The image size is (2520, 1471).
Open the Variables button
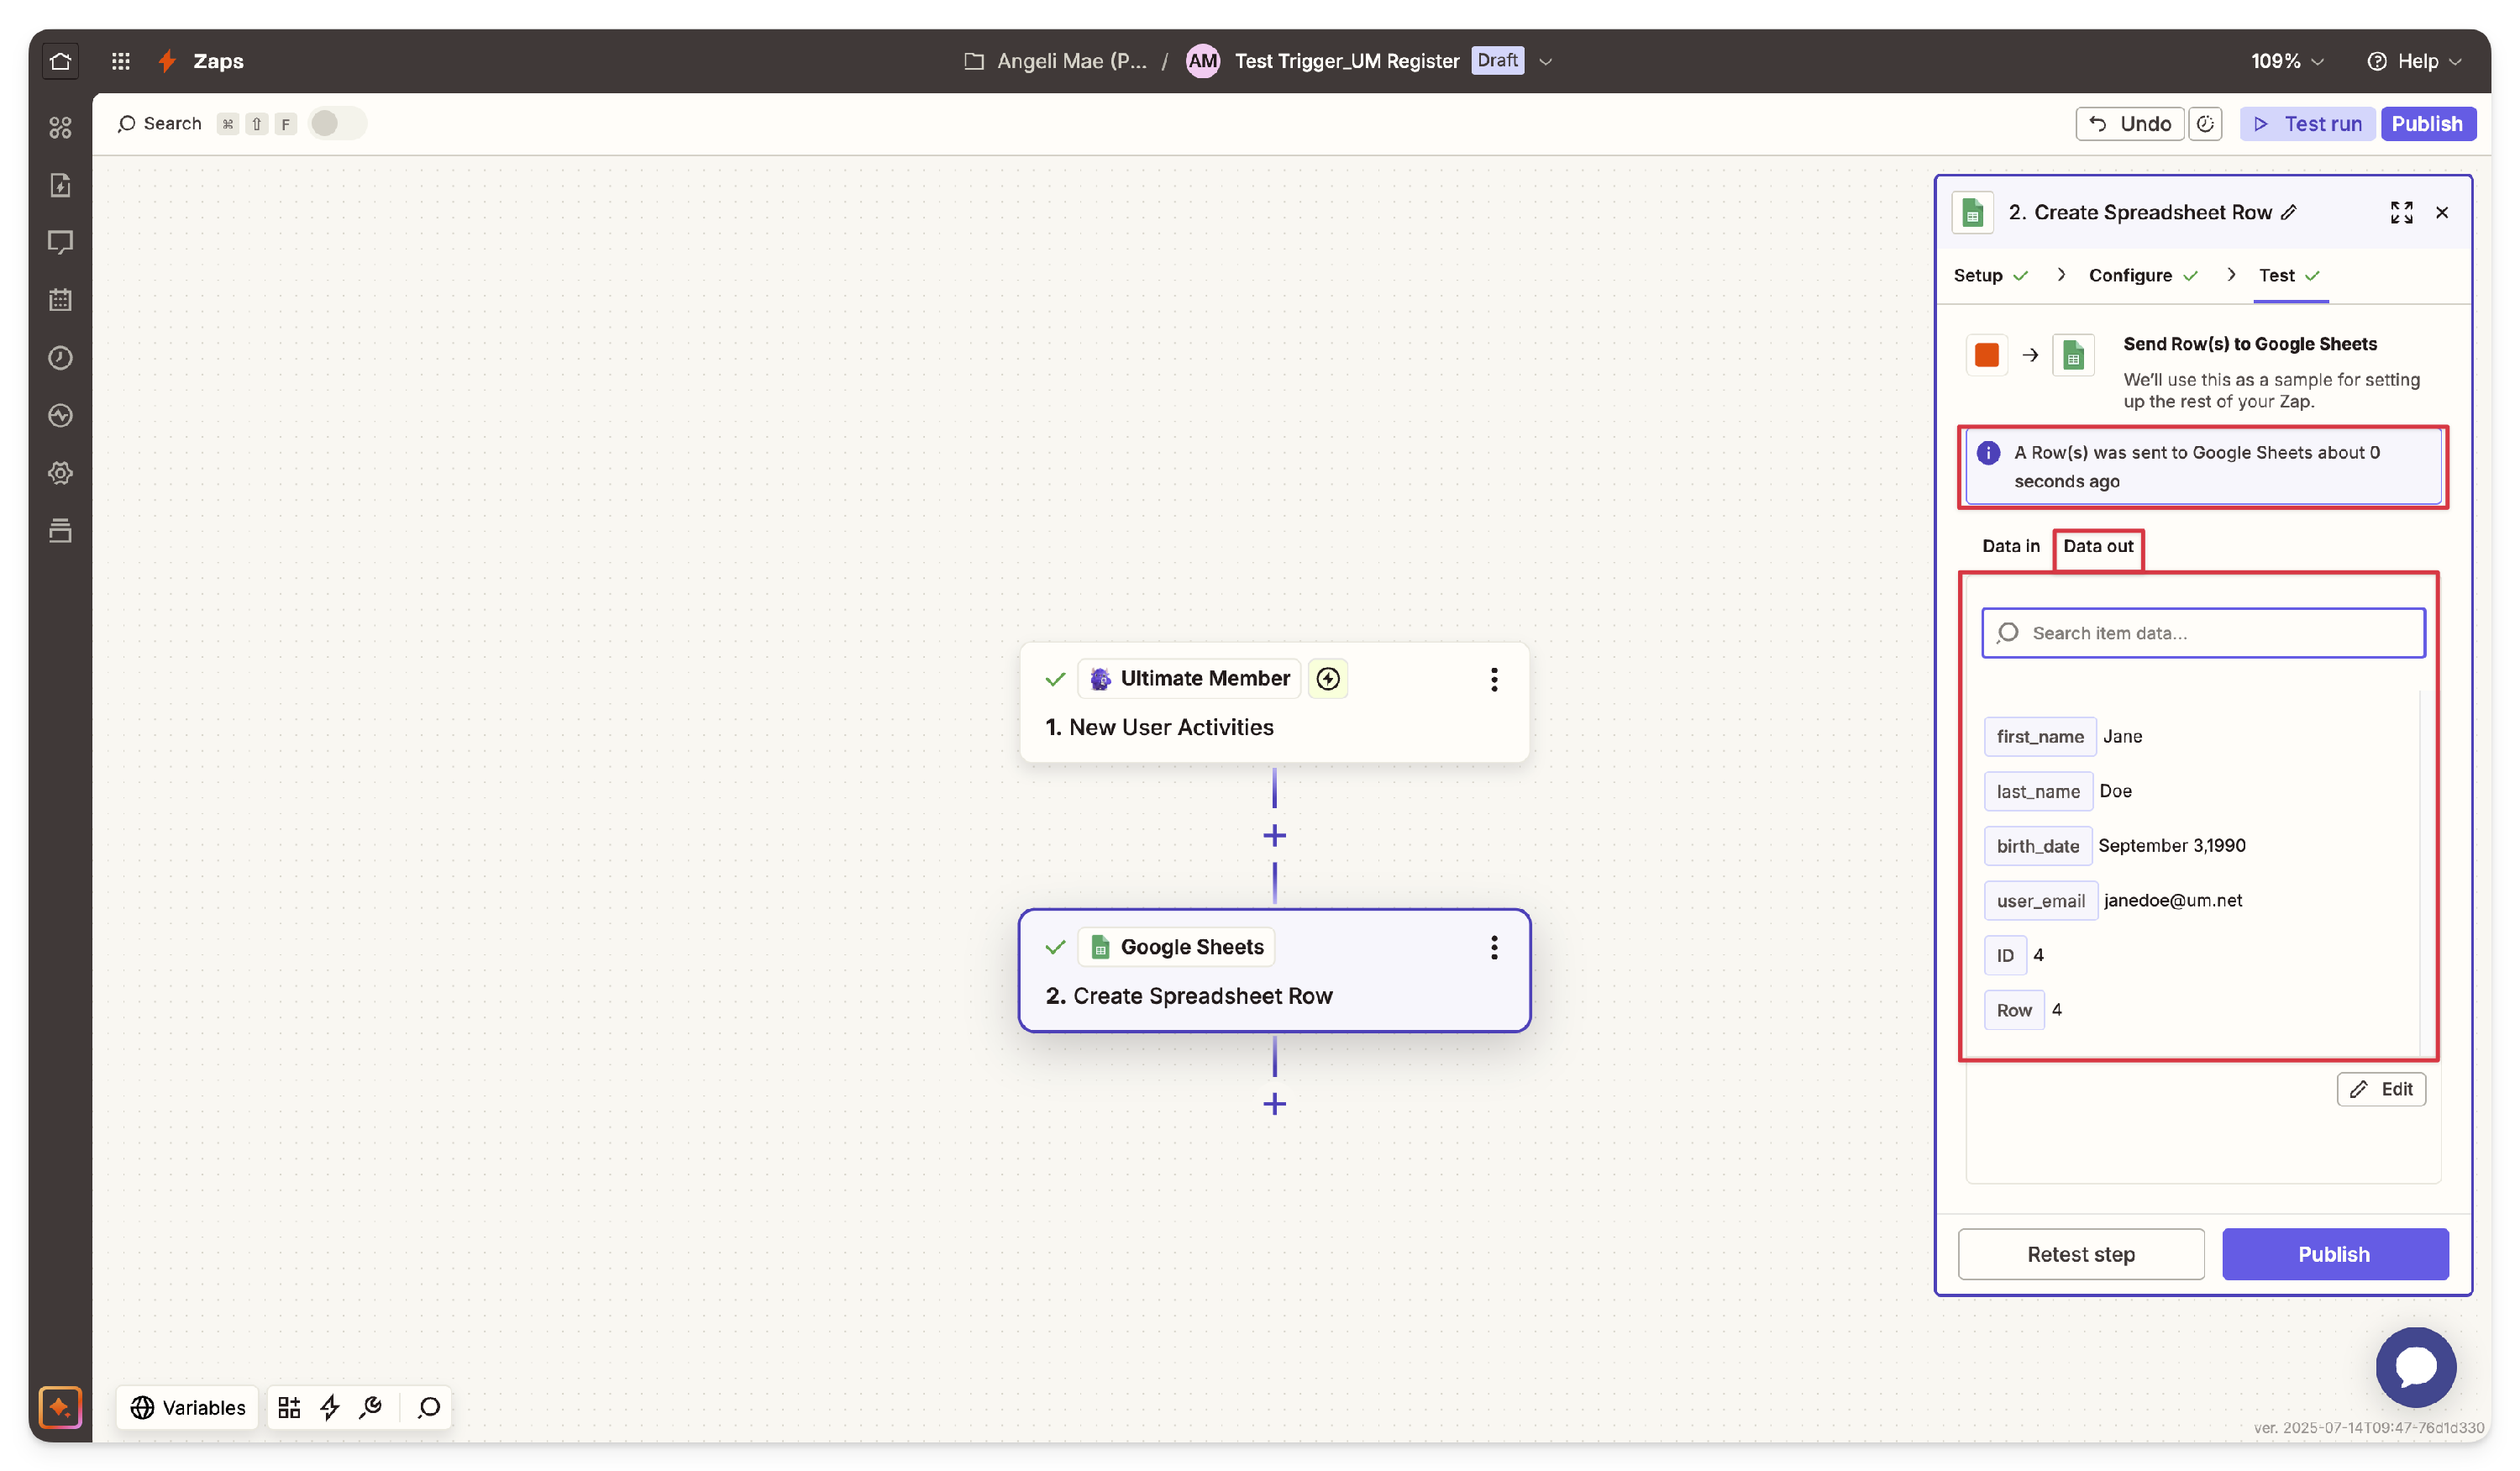click(x=188, y=1407)
